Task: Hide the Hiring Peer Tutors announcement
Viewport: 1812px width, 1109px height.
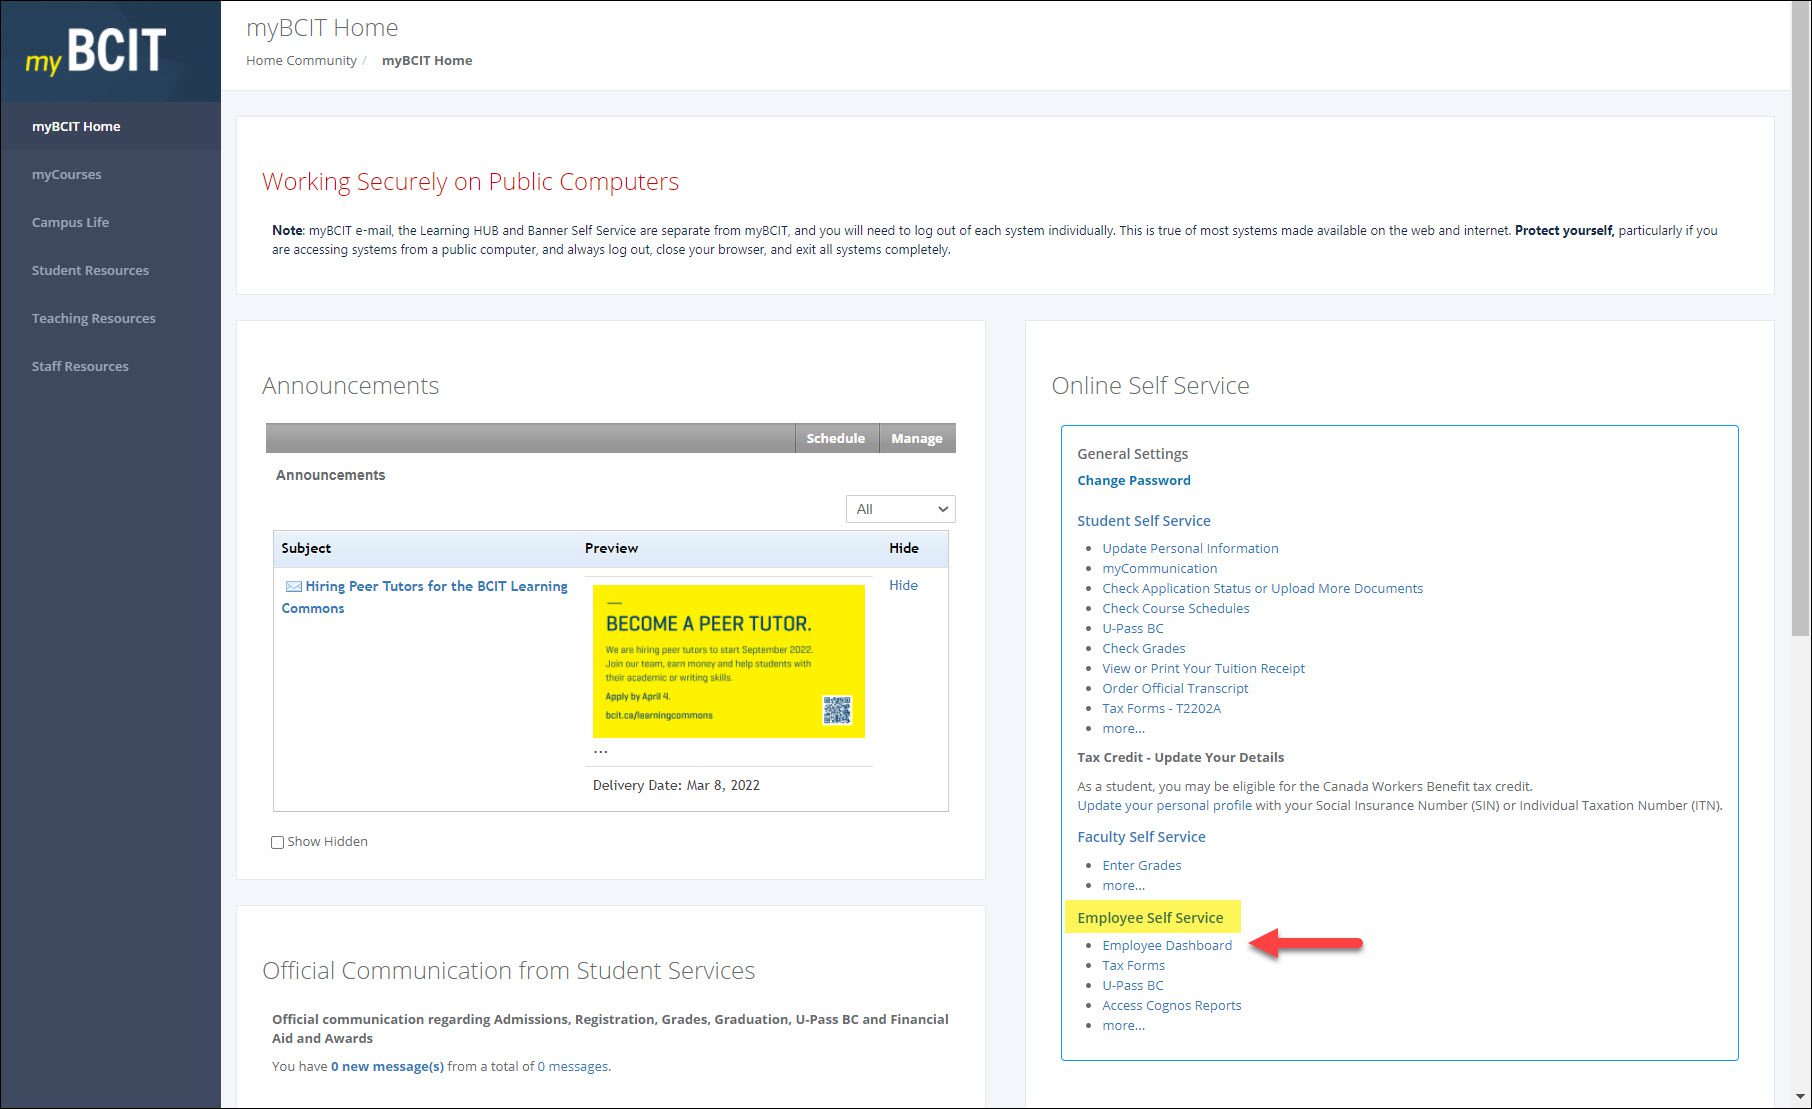Action: [902, 585]
